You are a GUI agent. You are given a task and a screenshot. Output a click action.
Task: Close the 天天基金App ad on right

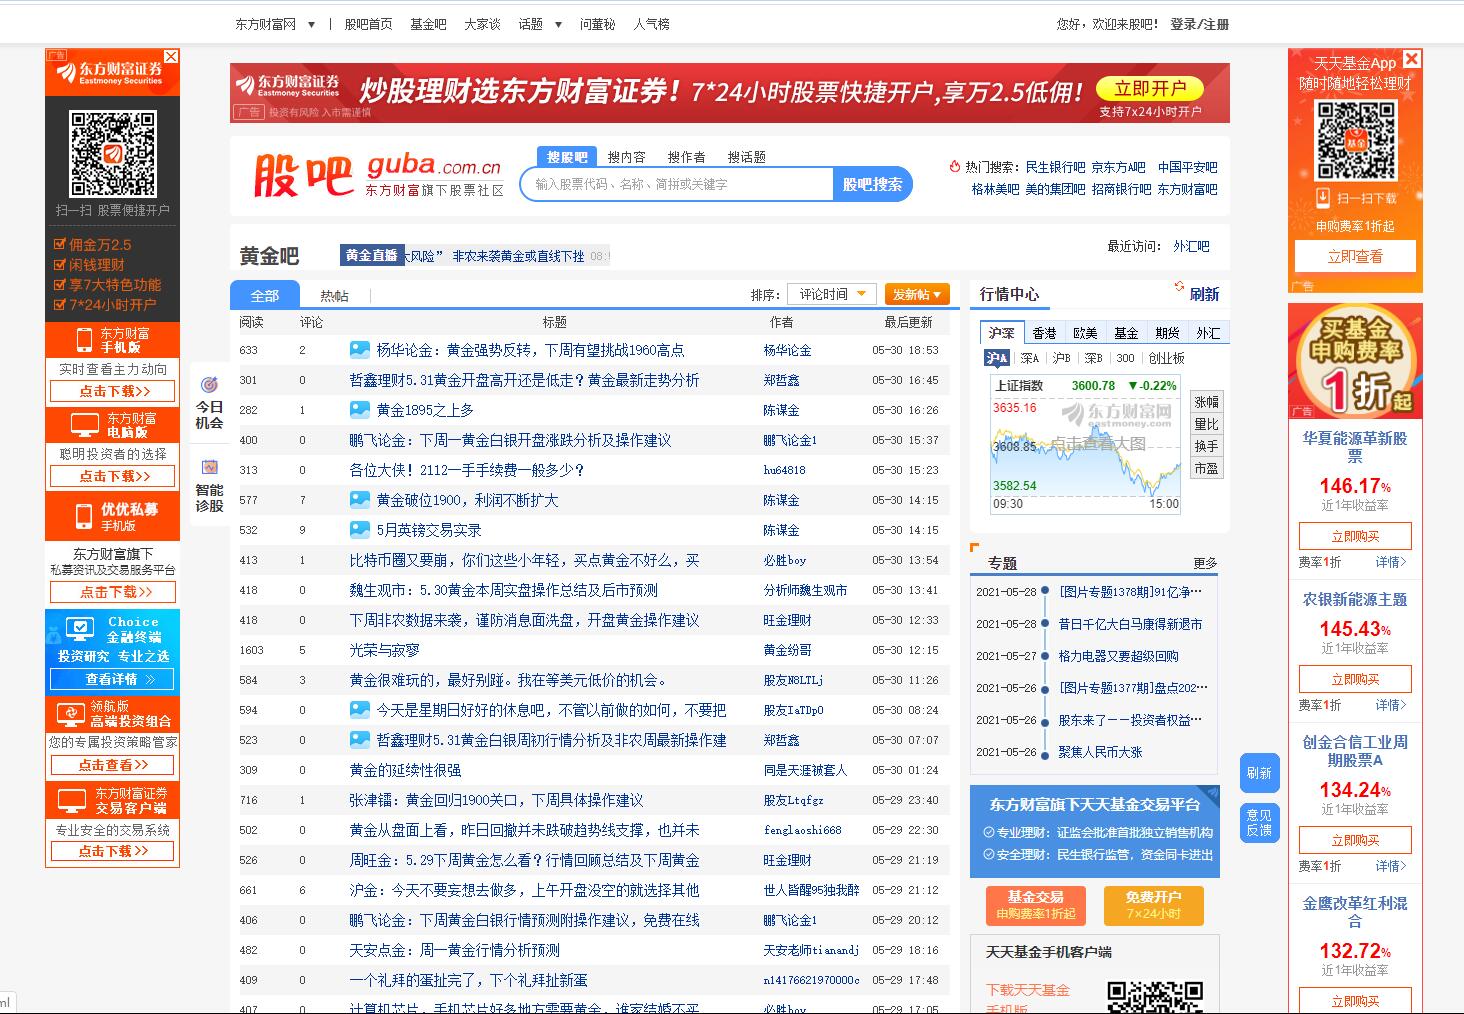tap(1411, 59)
